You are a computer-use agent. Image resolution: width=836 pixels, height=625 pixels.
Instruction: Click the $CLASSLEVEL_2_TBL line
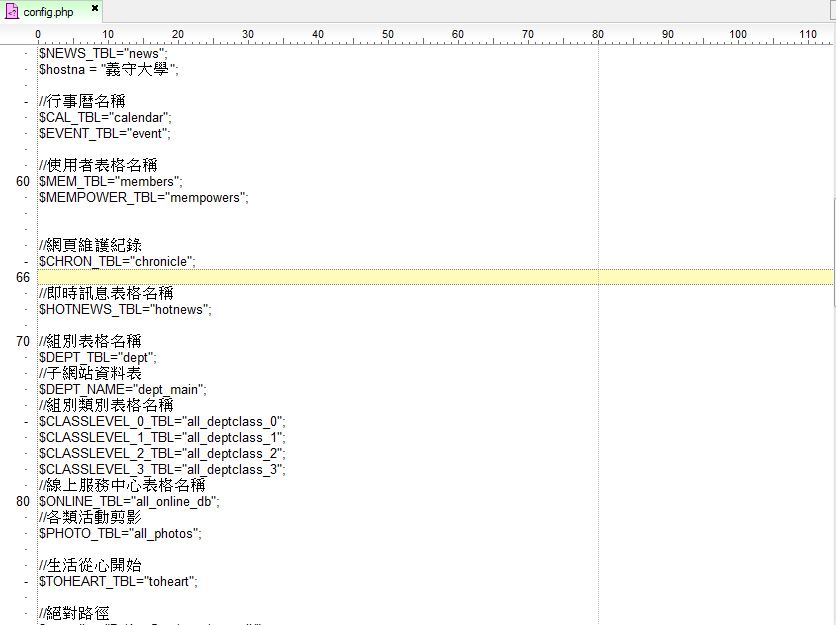(162, 453)
